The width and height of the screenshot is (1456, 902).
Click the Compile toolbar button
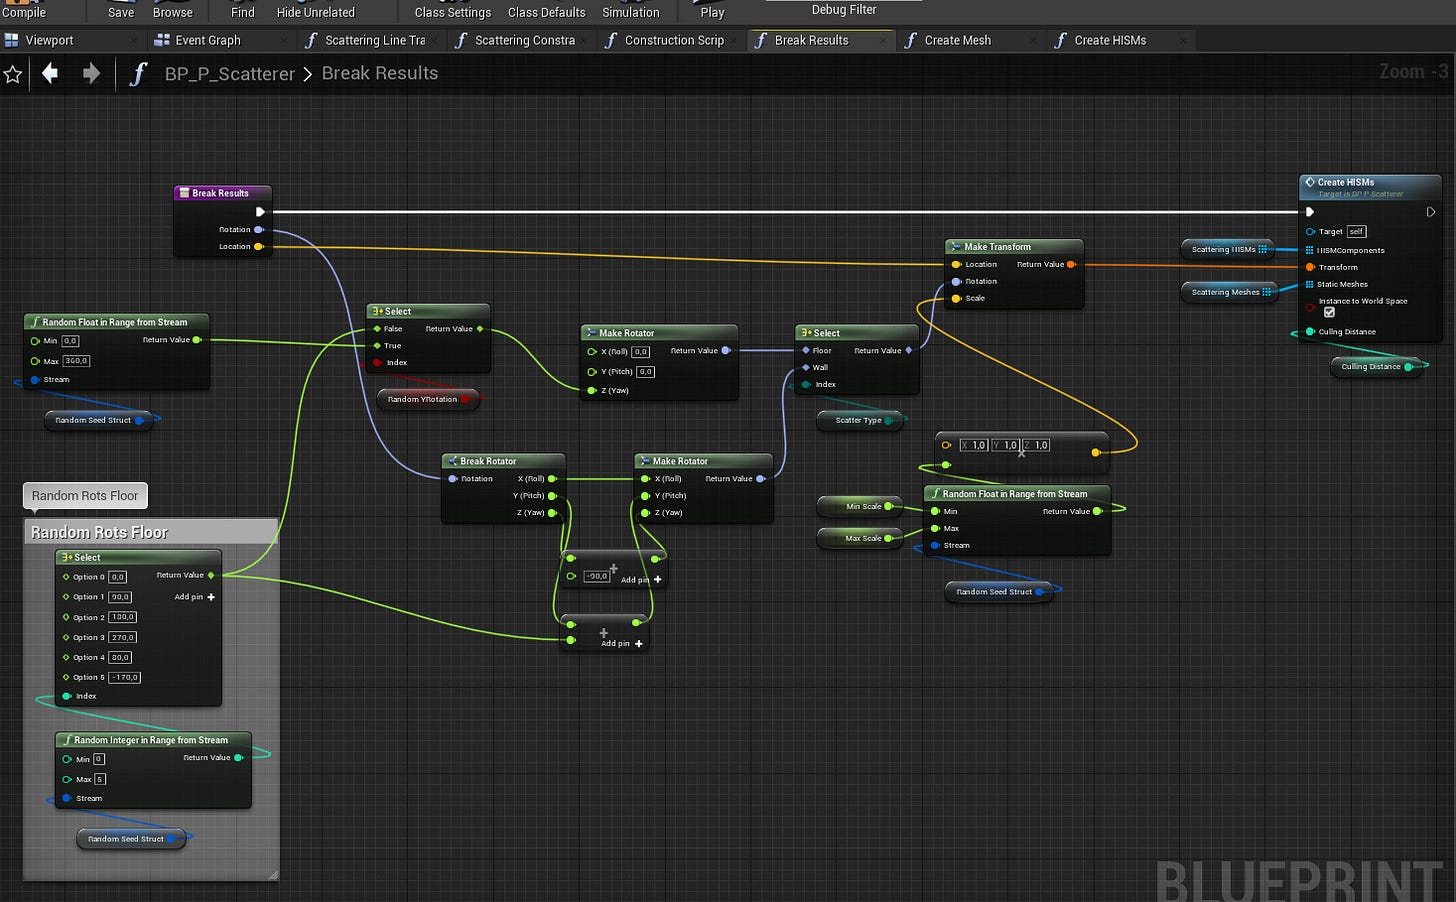click(24, 12)
